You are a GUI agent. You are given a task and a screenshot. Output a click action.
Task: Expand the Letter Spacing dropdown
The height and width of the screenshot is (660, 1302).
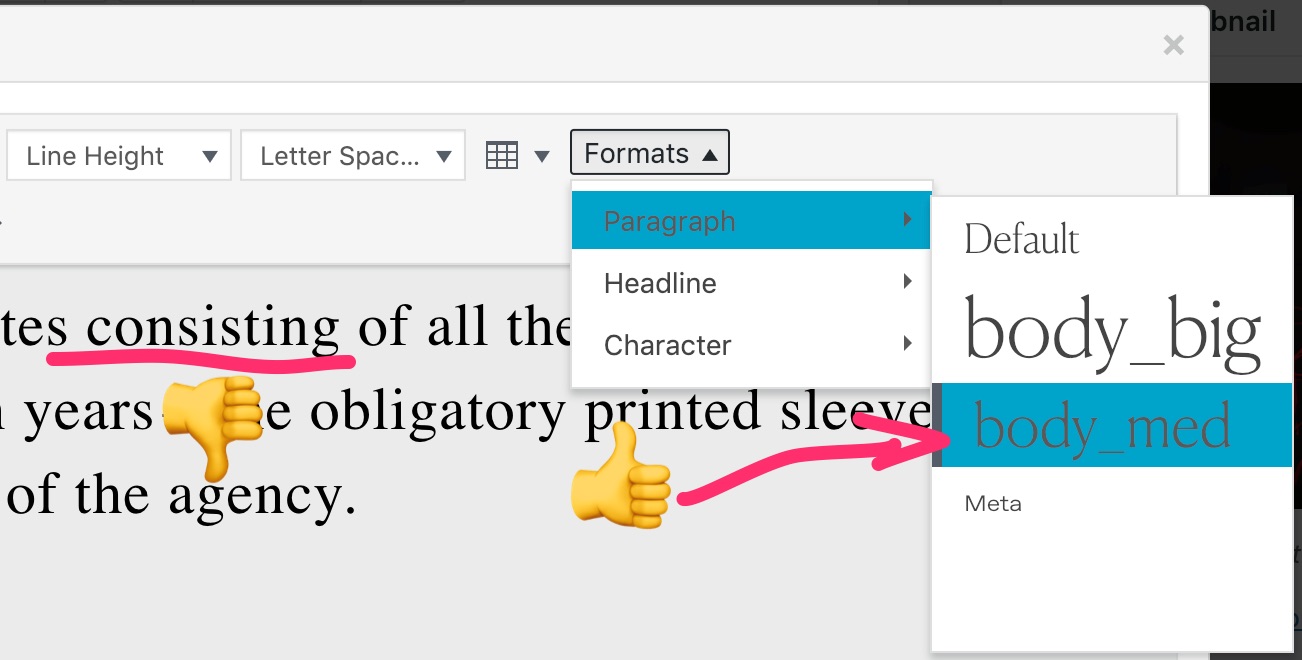(352, 156)
